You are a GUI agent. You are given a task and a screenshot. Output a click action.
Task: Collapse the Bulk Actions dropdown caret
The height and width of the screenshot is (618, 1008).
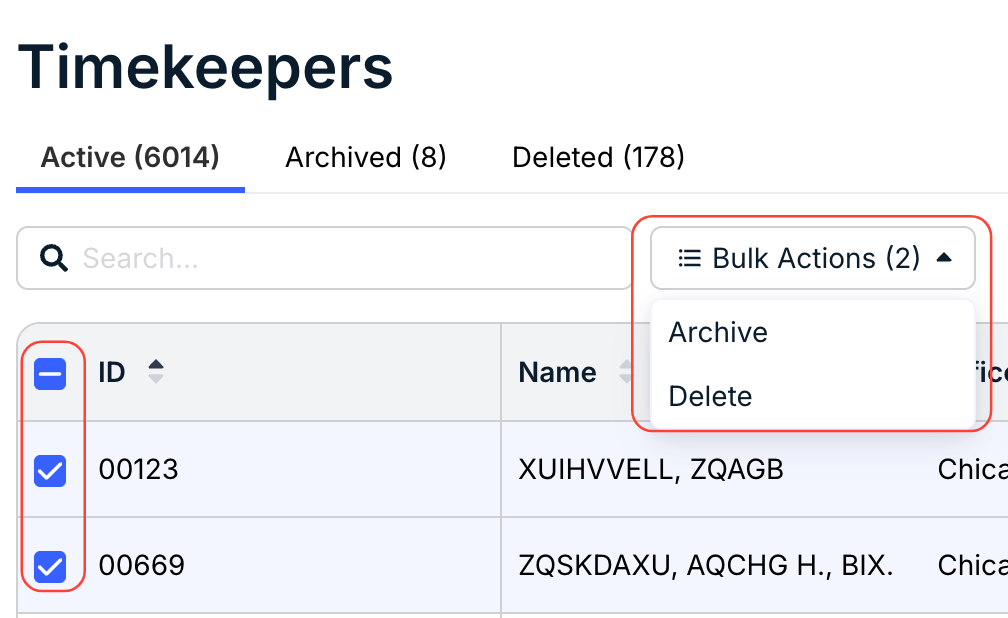click(x=944, y=257)
